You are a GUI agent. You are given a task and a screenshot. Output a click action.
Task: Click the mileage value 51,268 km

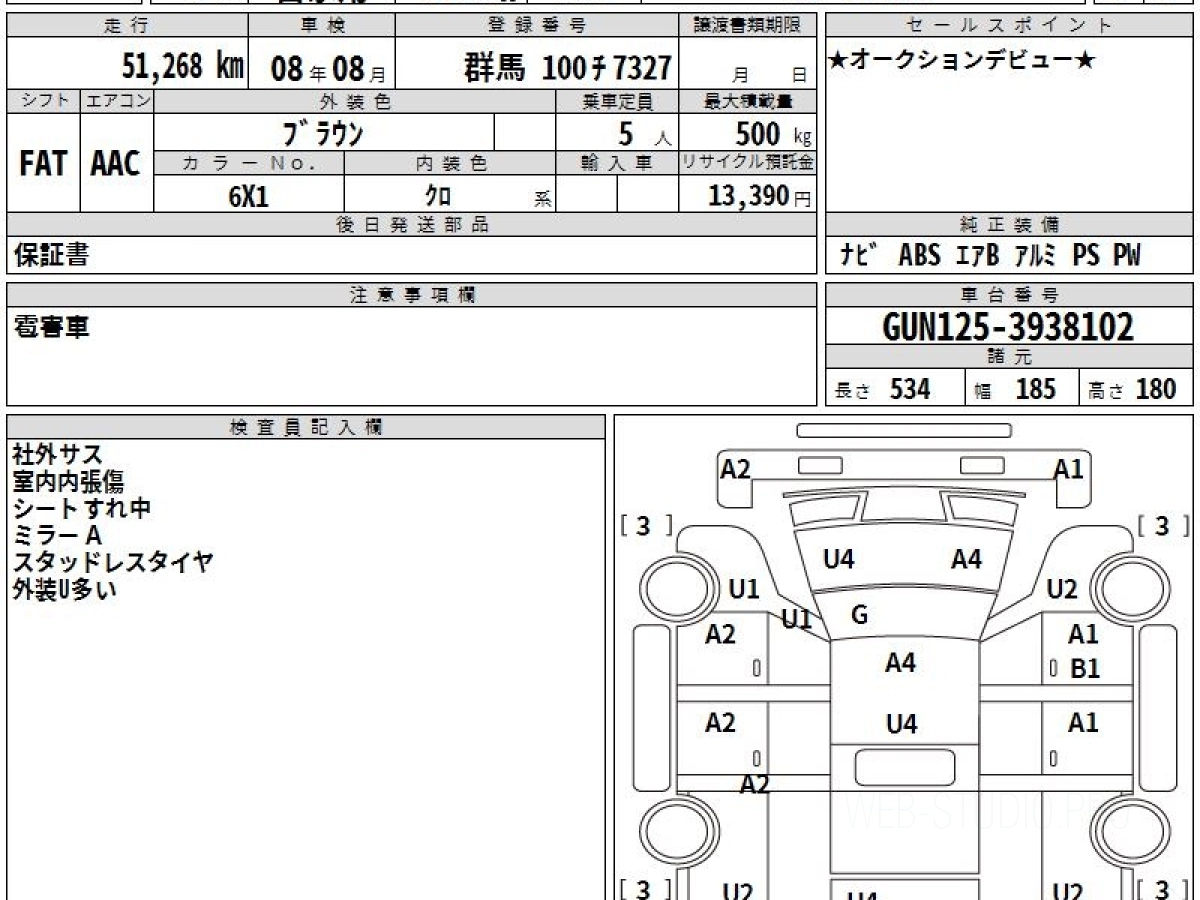(x=183, y=67)
